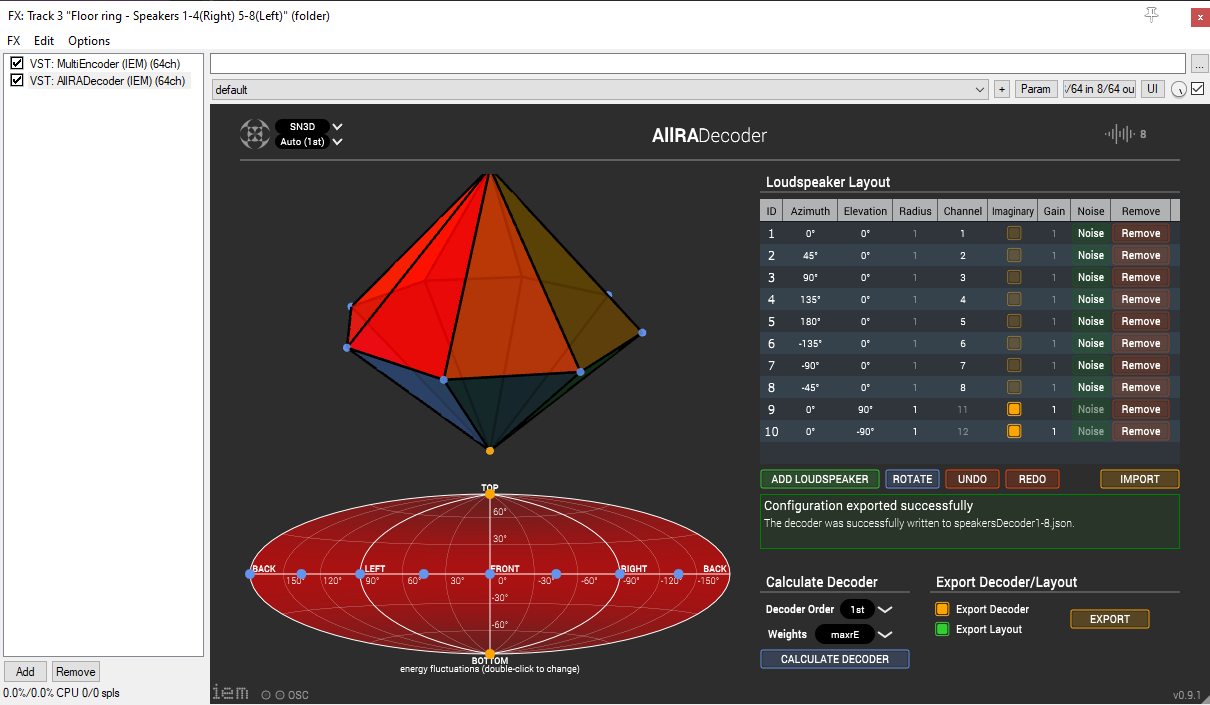Viewport: 1210px width, 705px height.
Task: Click the ellipsis button beside the top text field
Action: coord(1201,63)
